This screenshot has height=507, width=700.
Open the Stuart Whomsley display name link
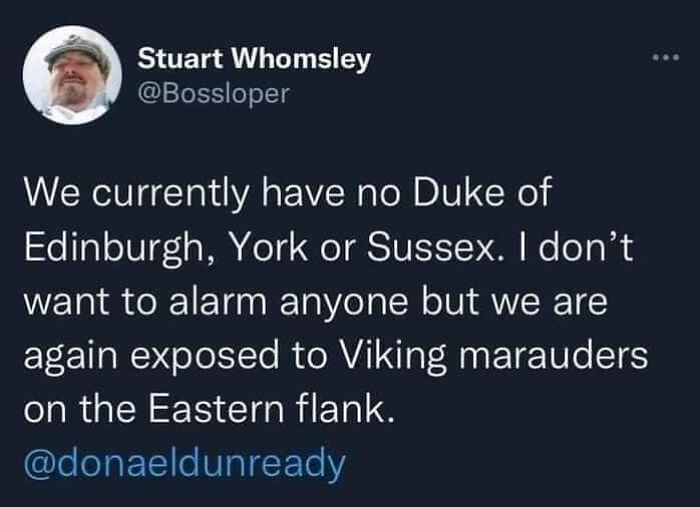coord(253,59)
